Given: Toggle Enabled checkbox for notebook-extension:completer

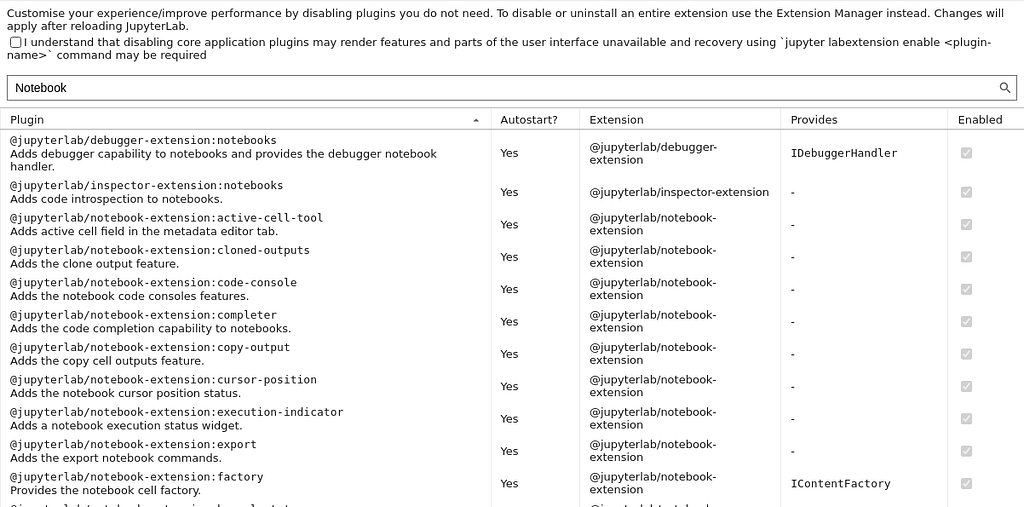Looking at the screenshot, I should [x=967, y=321].
